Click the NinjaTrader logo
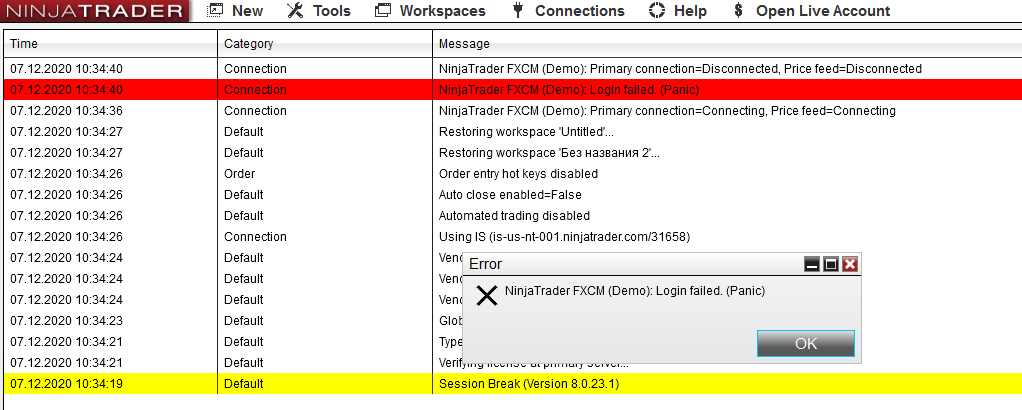The height and width of the screenshot is (410, 1022). click(x=93, y=11)
